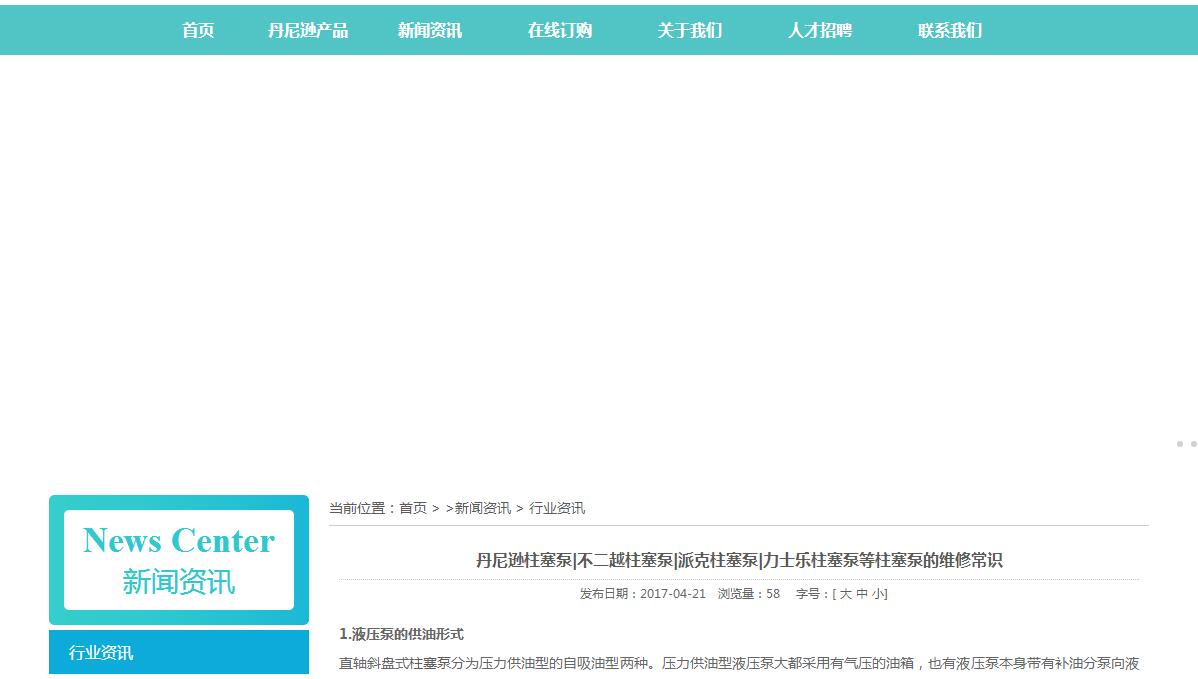The height and width of the screenshot is (679, 1198).
Task: Click 人才招聘 in the top navigation
Action: [820, 31]
